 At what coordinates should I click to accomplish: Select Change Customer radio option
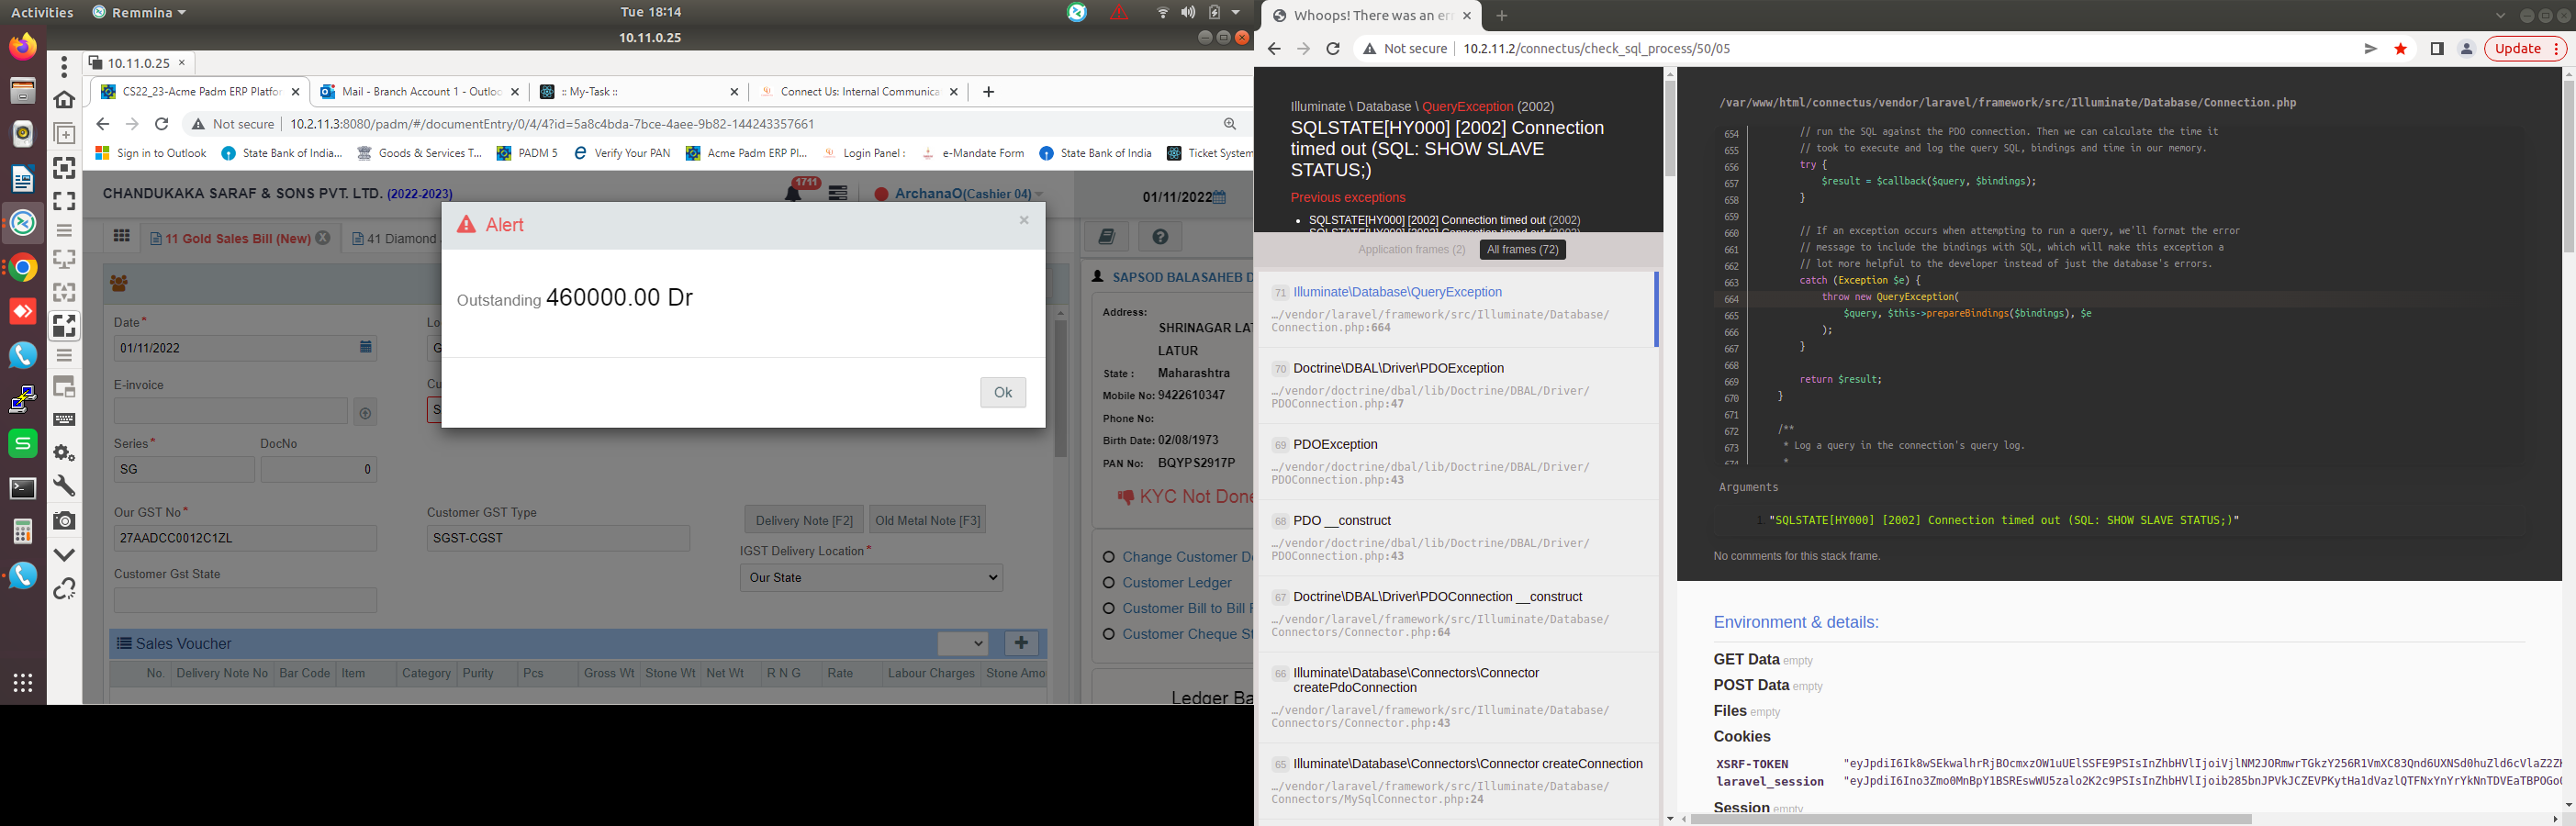click(x=1108, y=557)
